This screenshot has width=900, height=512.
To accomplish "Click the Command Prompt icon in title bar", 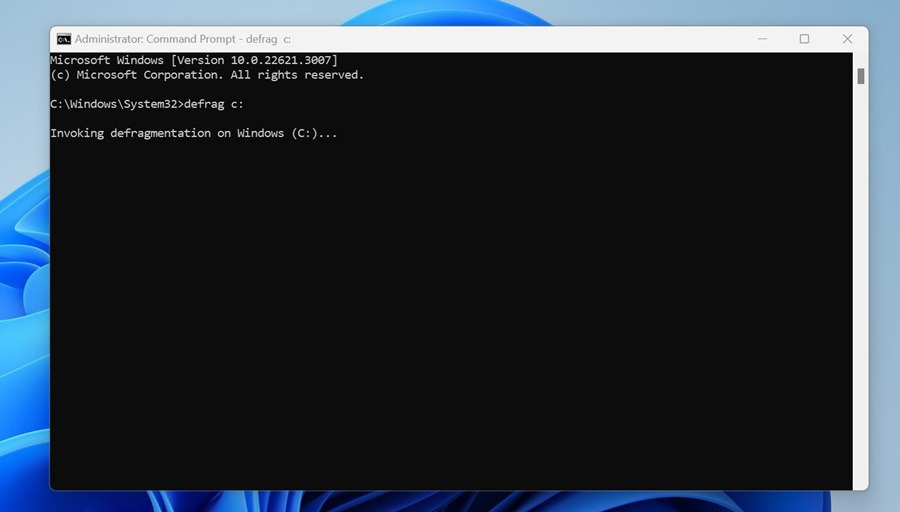I will point(64,39).
